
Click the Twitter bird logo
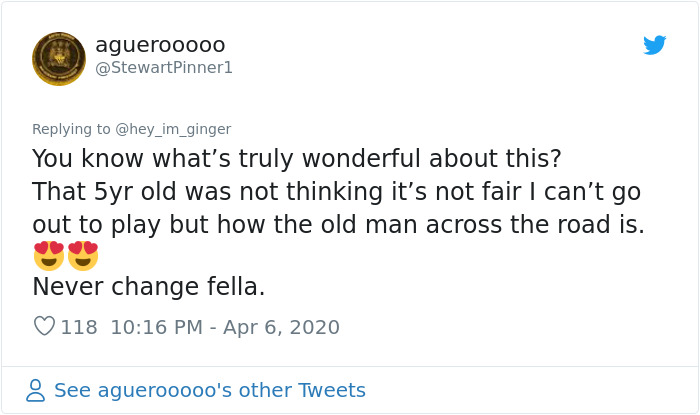655,45
